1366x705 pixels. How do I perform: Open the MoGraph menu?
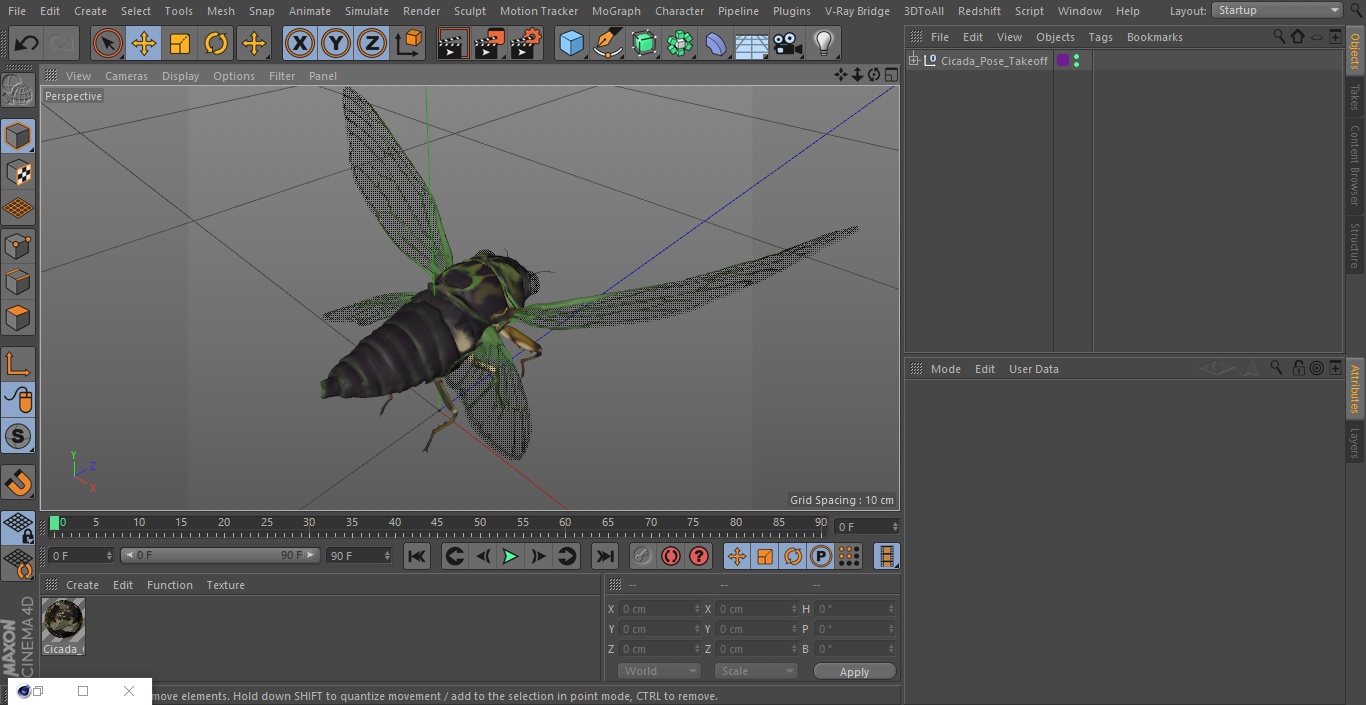tap(616, 11)
